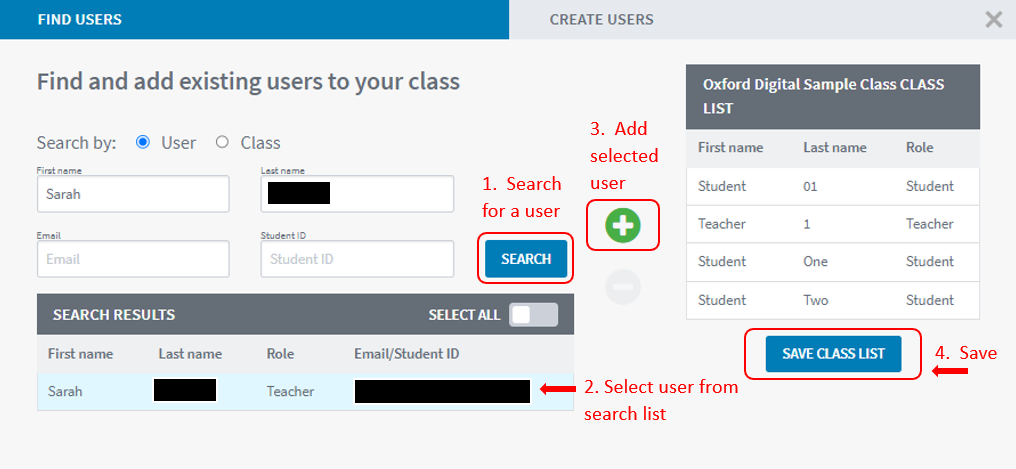Close the dialog with the X icon
The height and width of the screenshot is (469, 1016).
point(993,20)
